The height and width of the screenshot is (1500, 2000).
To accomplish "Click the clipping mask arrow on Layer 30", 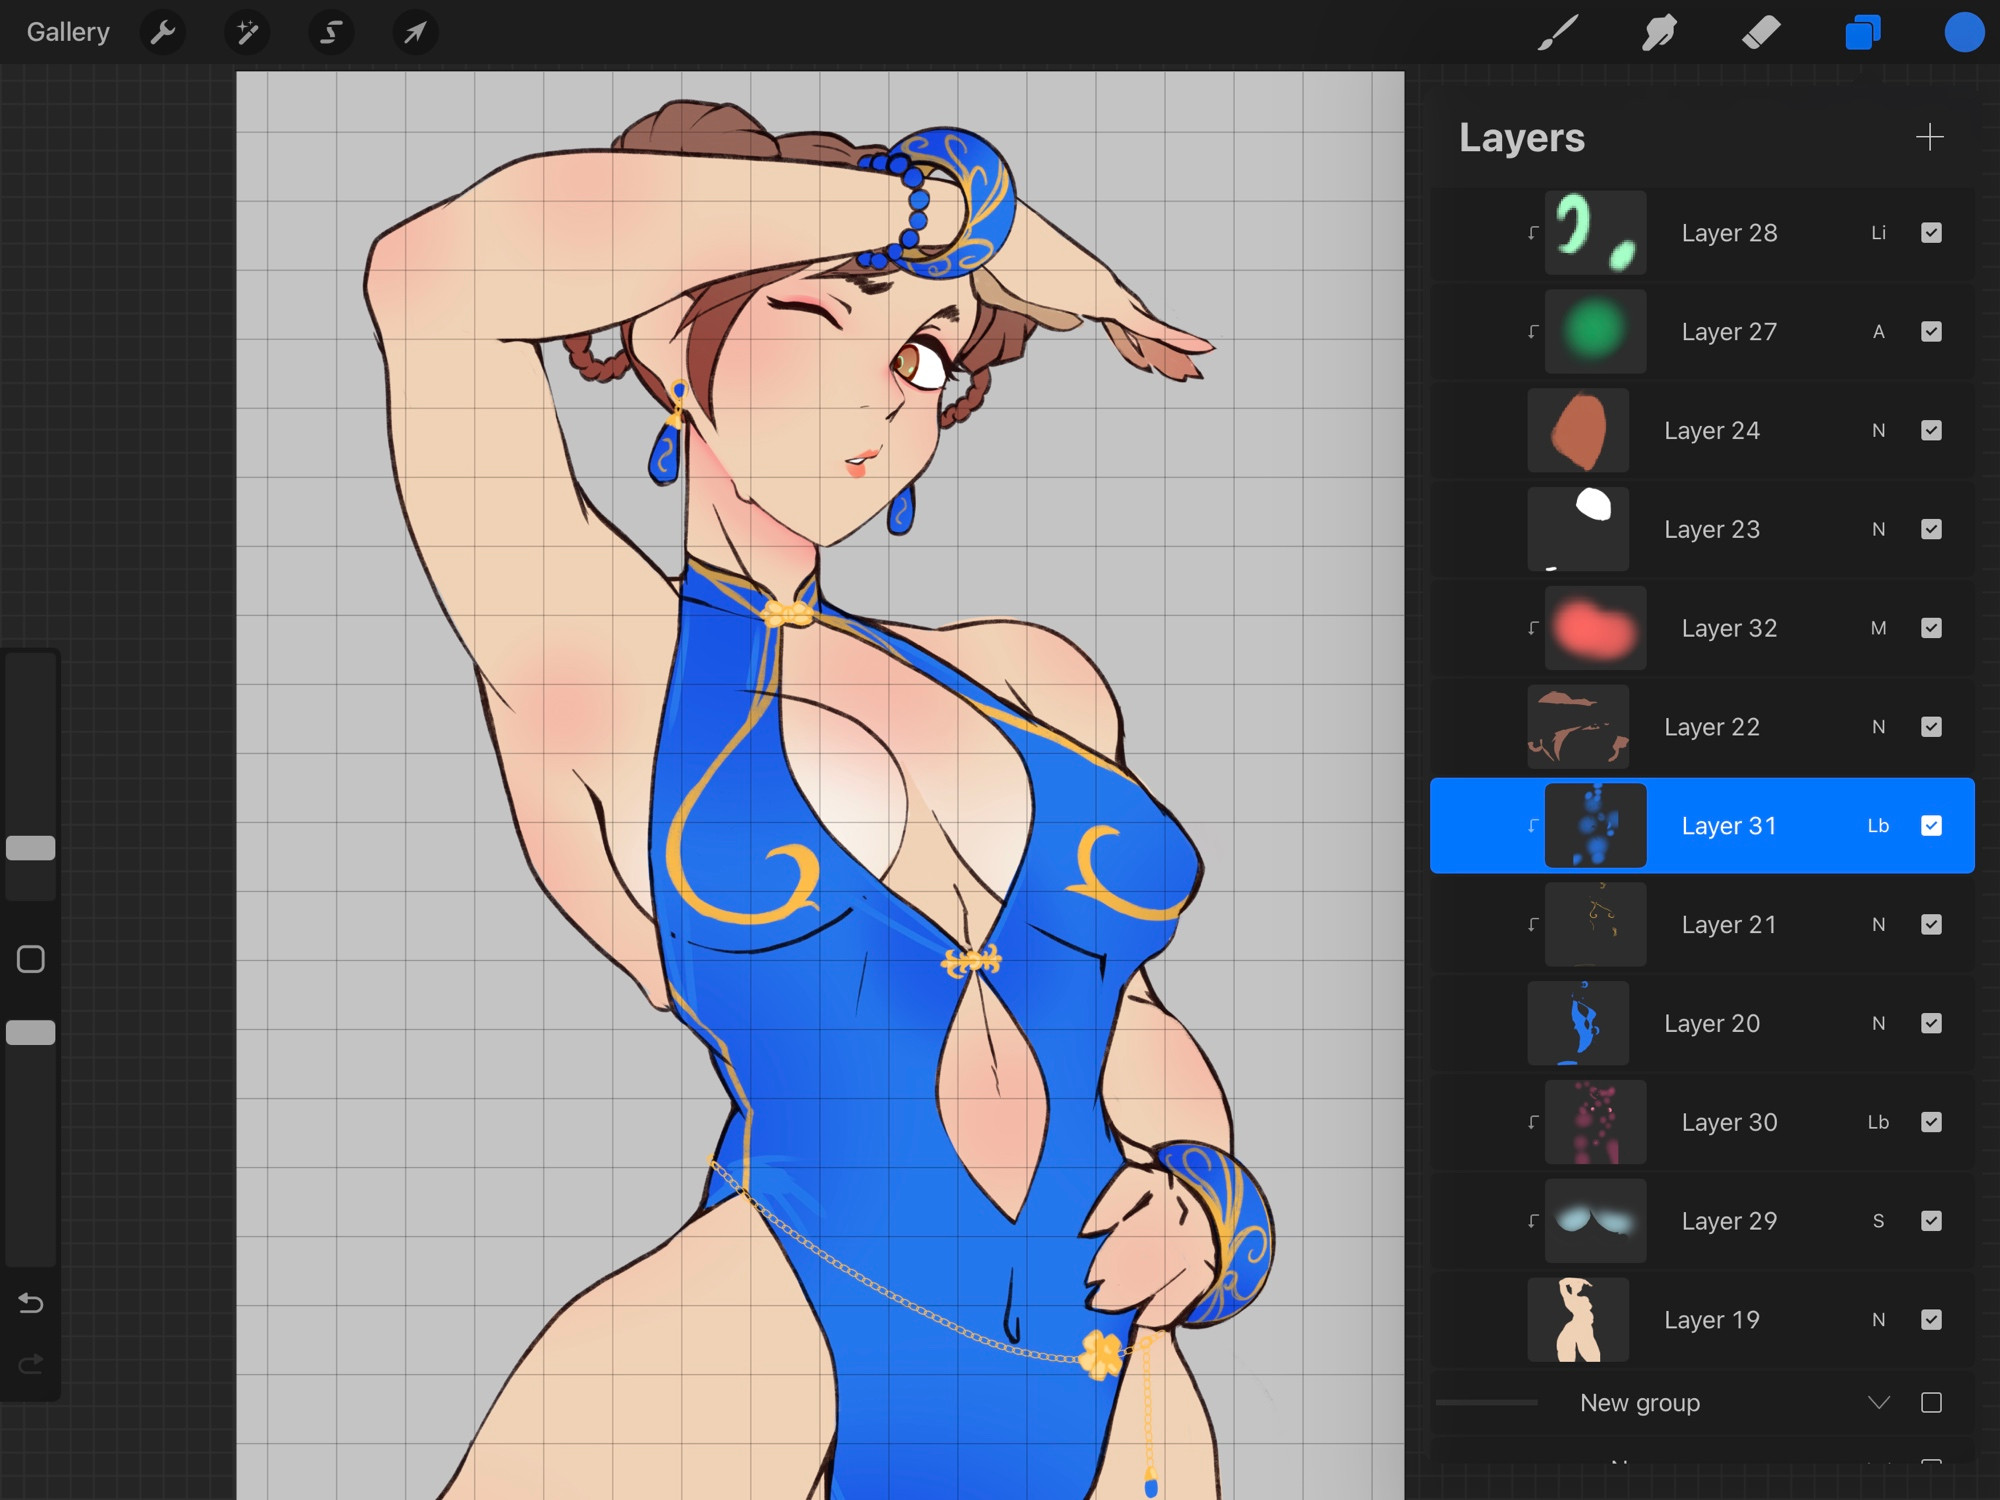I will pyautogui.click(x=1533, y=1122).
